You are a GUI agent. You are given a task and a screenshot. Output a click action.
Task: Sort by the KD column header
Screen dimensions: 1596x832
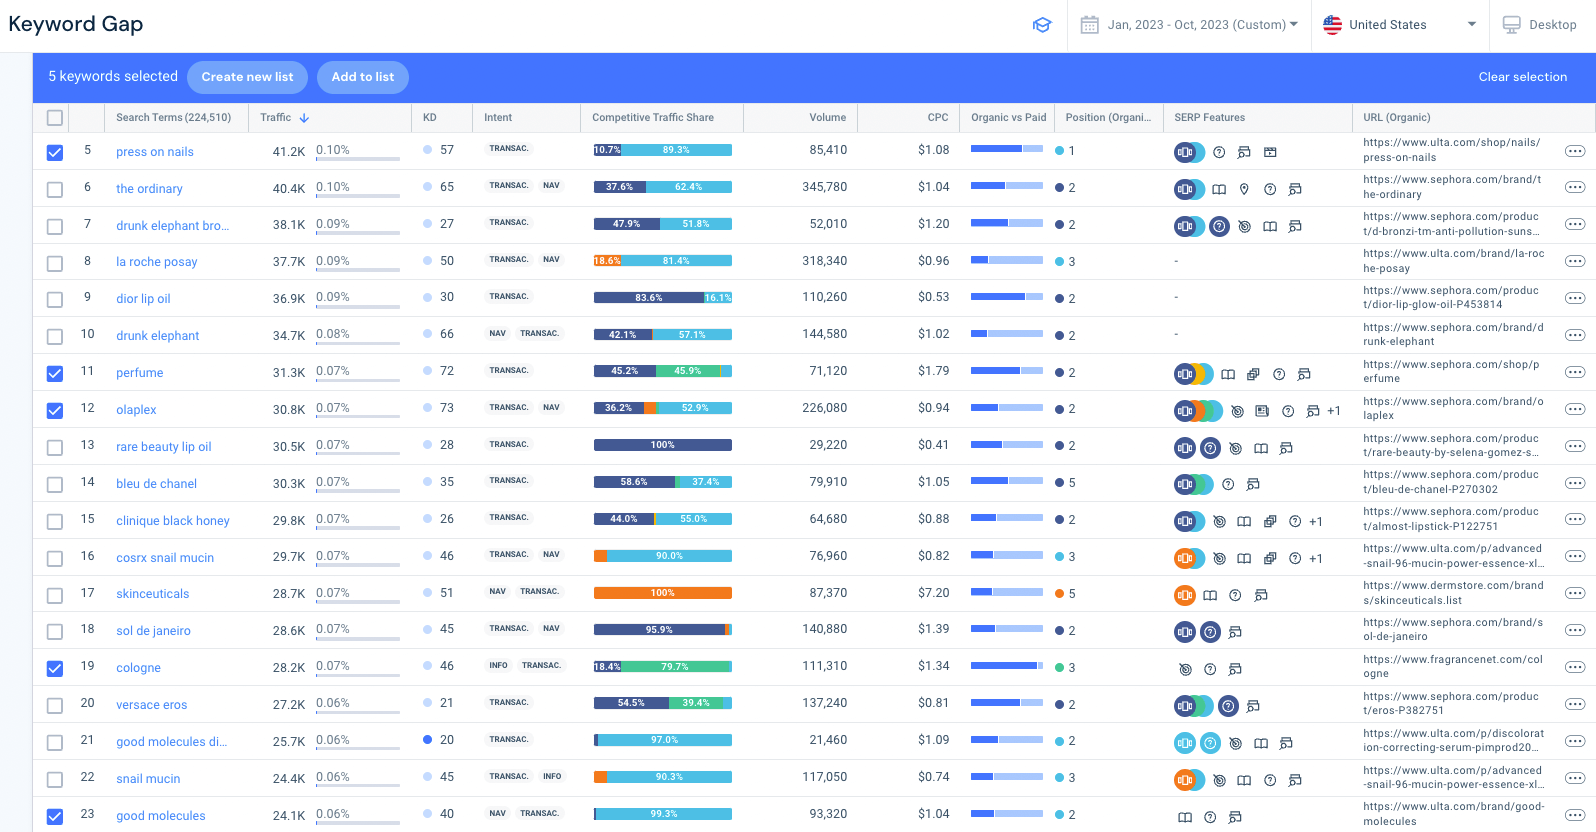point(429,117)
